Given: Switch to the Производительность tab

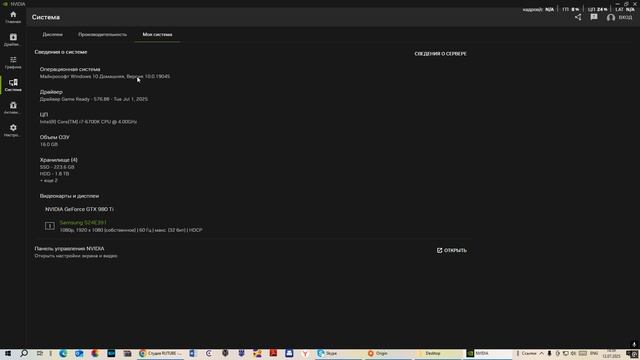Looking at the screenshot, I should pos(102,35).
